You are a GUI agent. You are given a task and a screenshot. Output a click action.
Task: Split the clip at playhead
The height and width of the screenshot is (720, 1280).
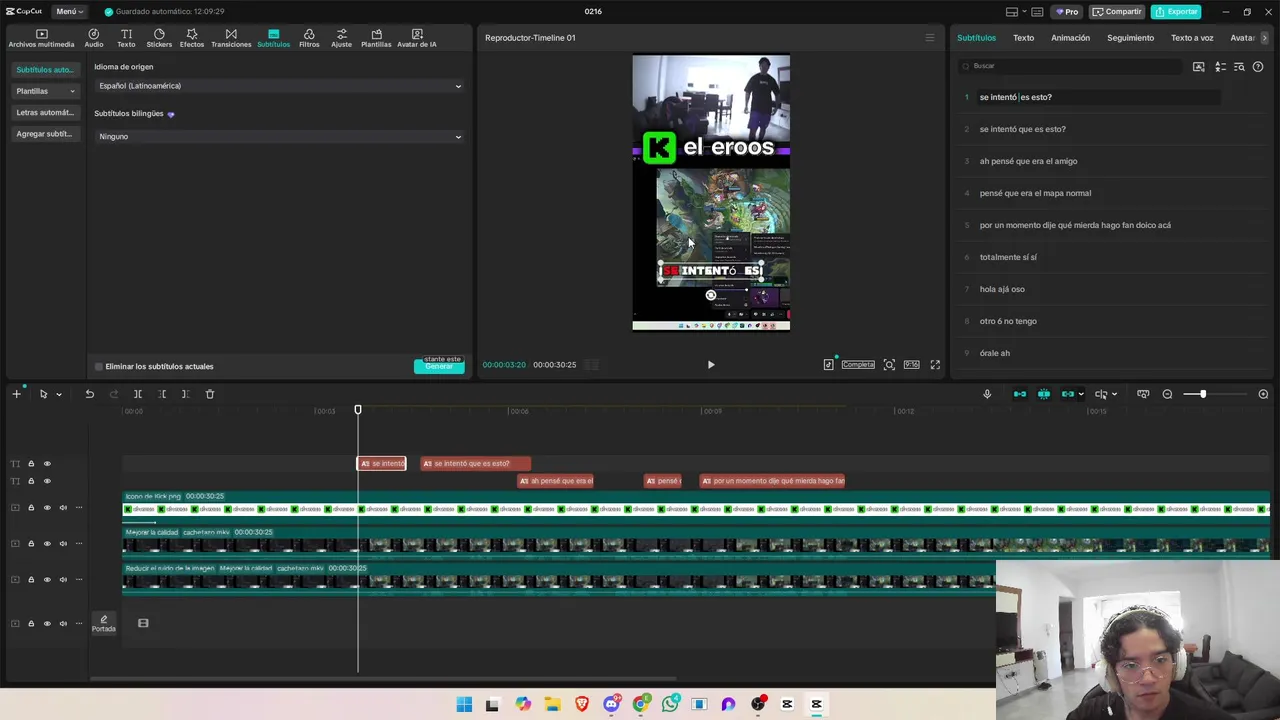[138, 394]
